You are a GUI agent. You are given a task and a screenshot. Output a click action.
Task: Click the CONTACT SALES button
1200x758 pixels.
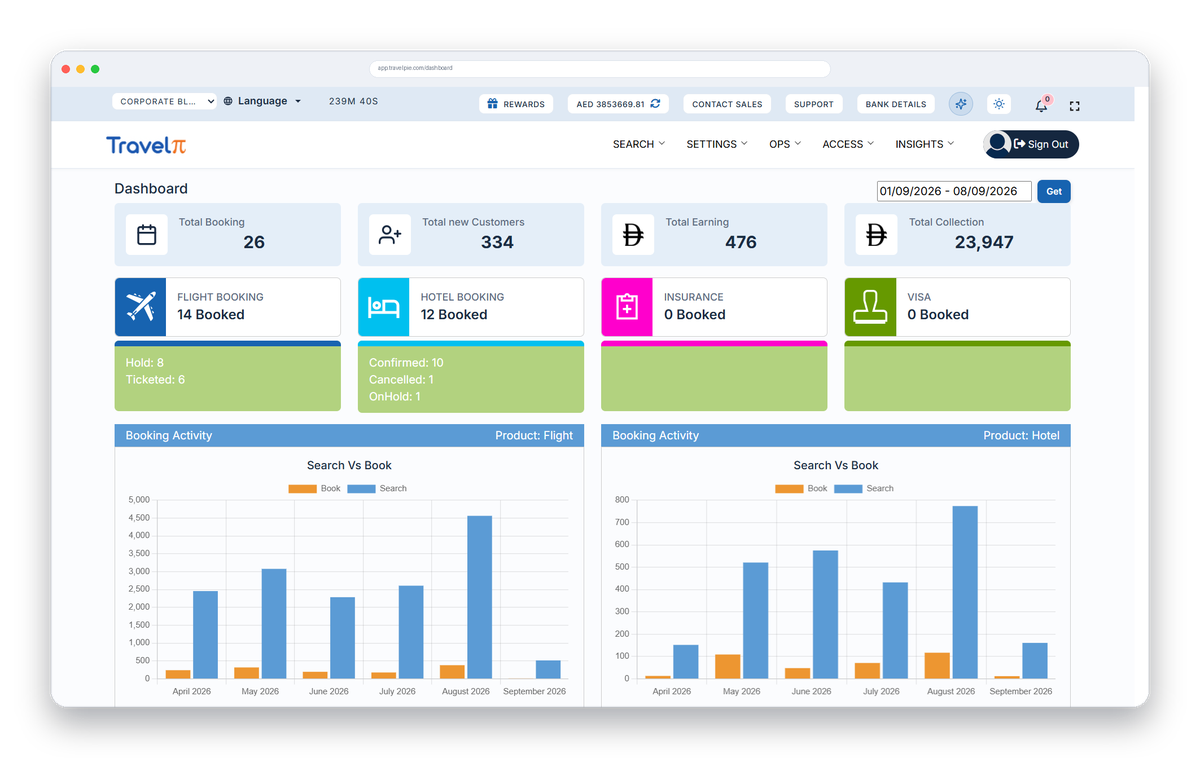tap(727, 104)
